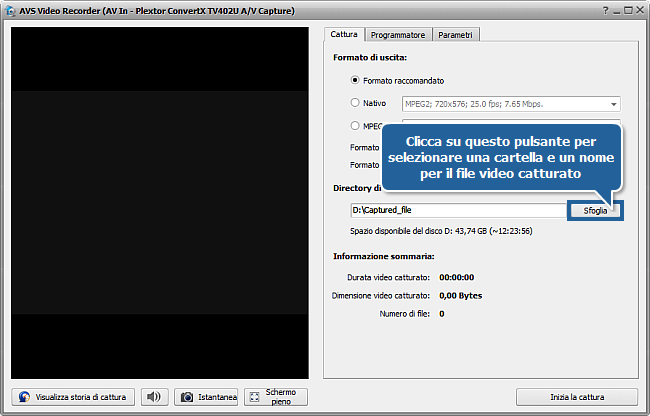Open Visualizza storia di cattura history
The width and height of the screenshot is (650, 416).
click(73, 397)
